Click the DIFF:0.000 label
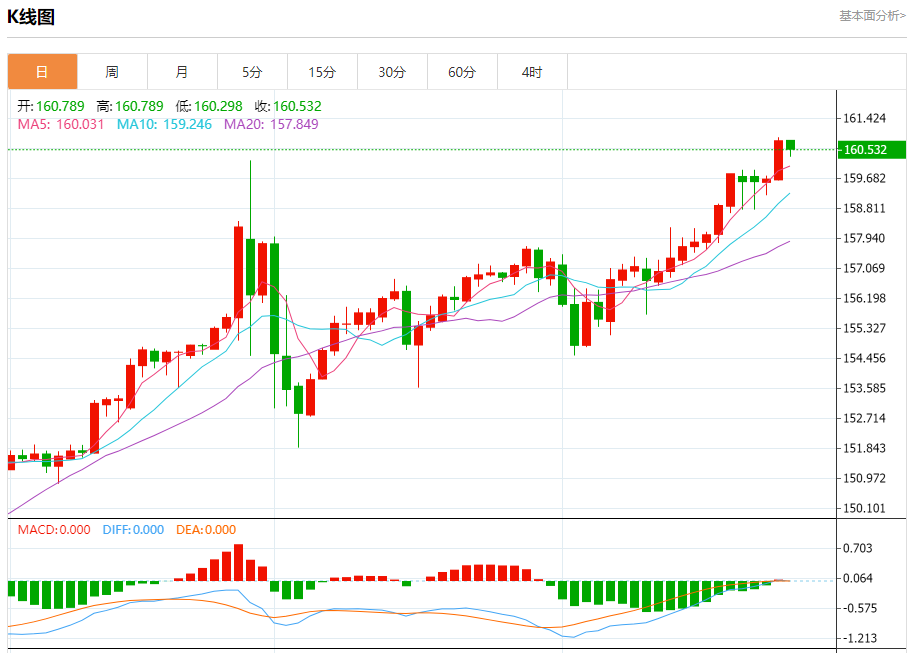Screen dimensions: 916x653 pos(133,530)
